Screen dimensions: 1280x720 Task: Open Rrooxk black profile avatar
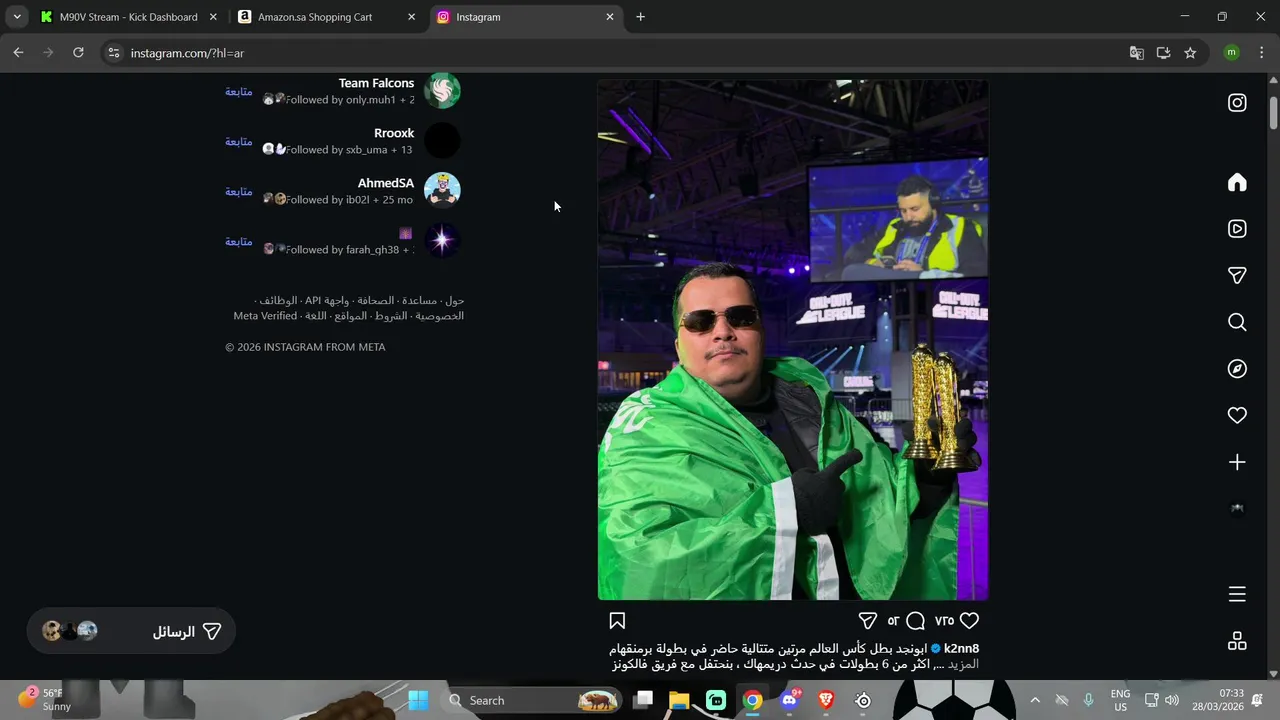[x=442, y=141]
